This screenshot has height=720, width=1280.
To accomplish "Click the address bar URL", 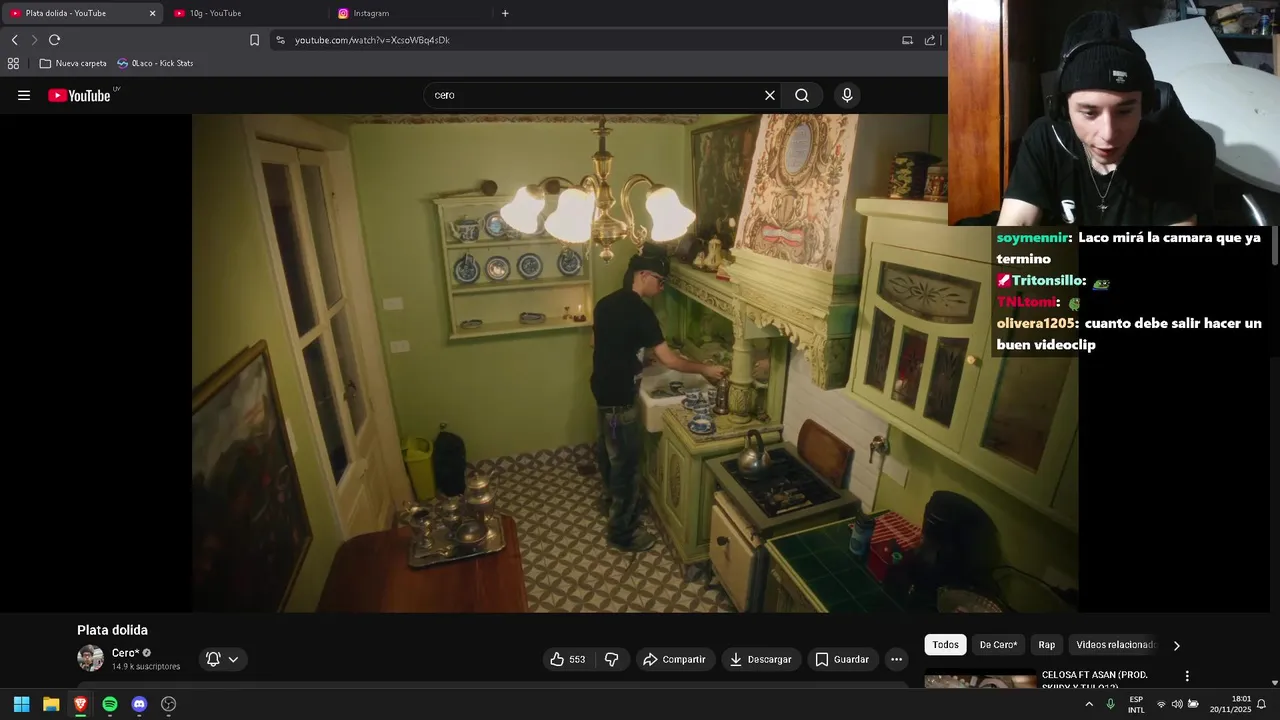I will point(372,40).
